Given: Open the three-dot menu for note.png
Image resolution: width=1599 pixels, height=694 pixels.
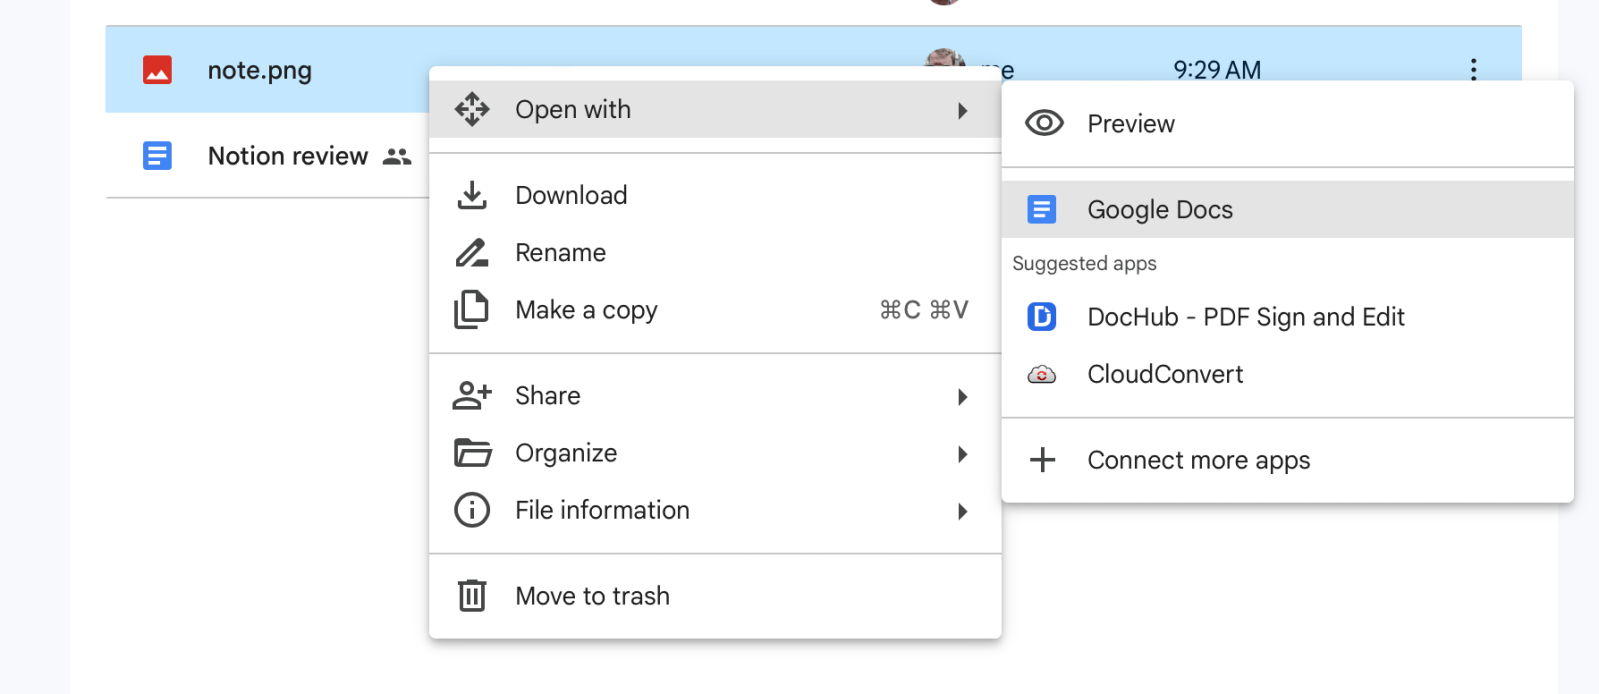Looking at the screenshot, I should [x=1473, y=69].
